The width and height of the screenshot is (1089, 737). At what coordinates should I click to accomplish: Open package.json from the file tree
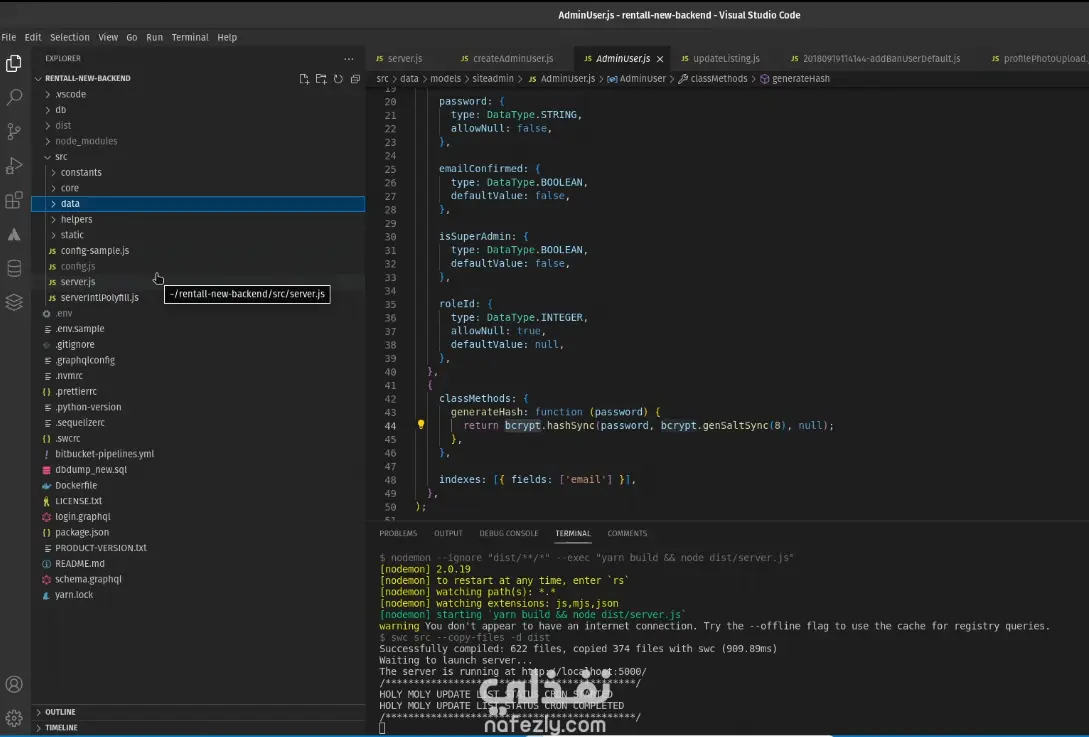[x=82, y=532]
